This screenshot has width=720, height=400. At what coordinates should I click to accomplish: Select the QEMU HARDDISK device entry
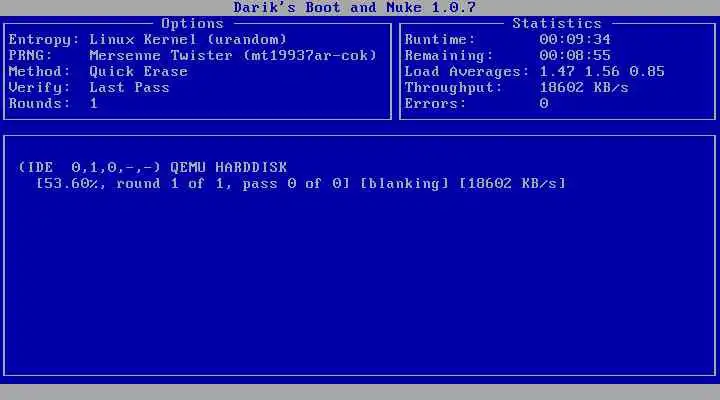228,167
